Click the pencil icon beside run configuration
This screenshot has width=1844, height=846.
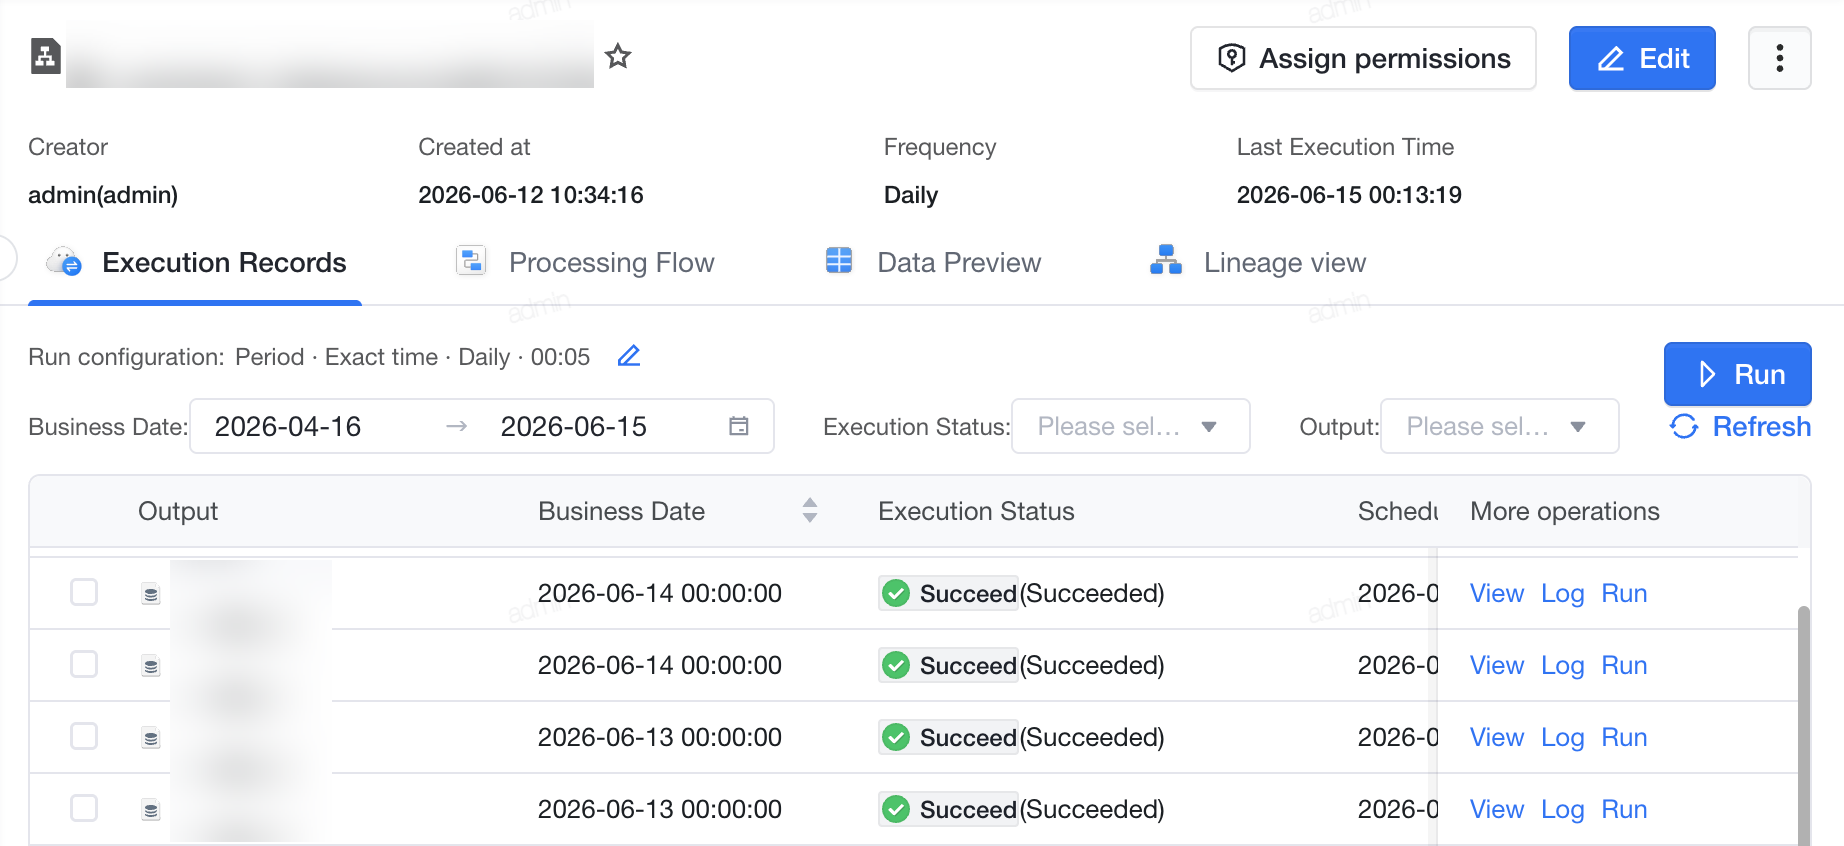point(628,356)
